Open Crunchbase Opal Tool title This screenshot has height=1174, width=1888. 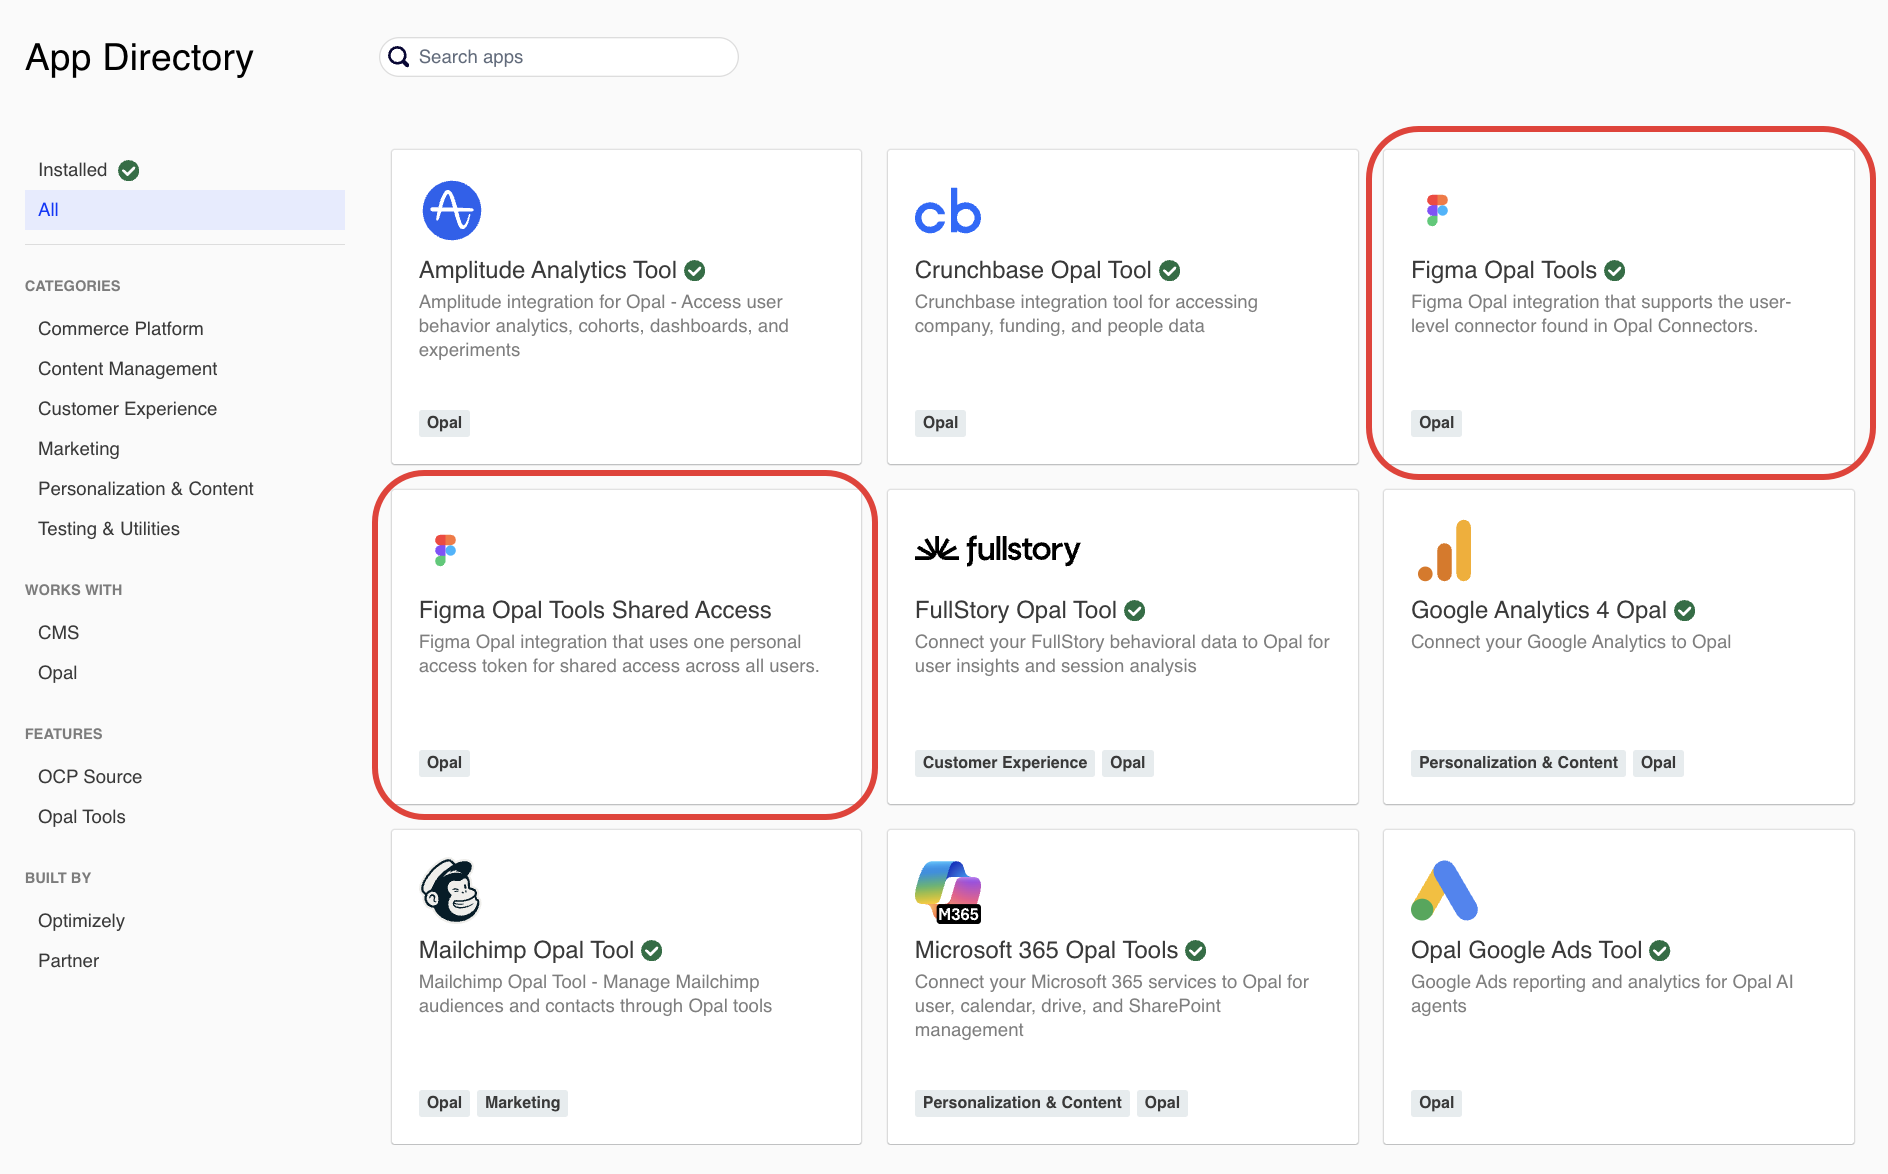(1033, 270)
